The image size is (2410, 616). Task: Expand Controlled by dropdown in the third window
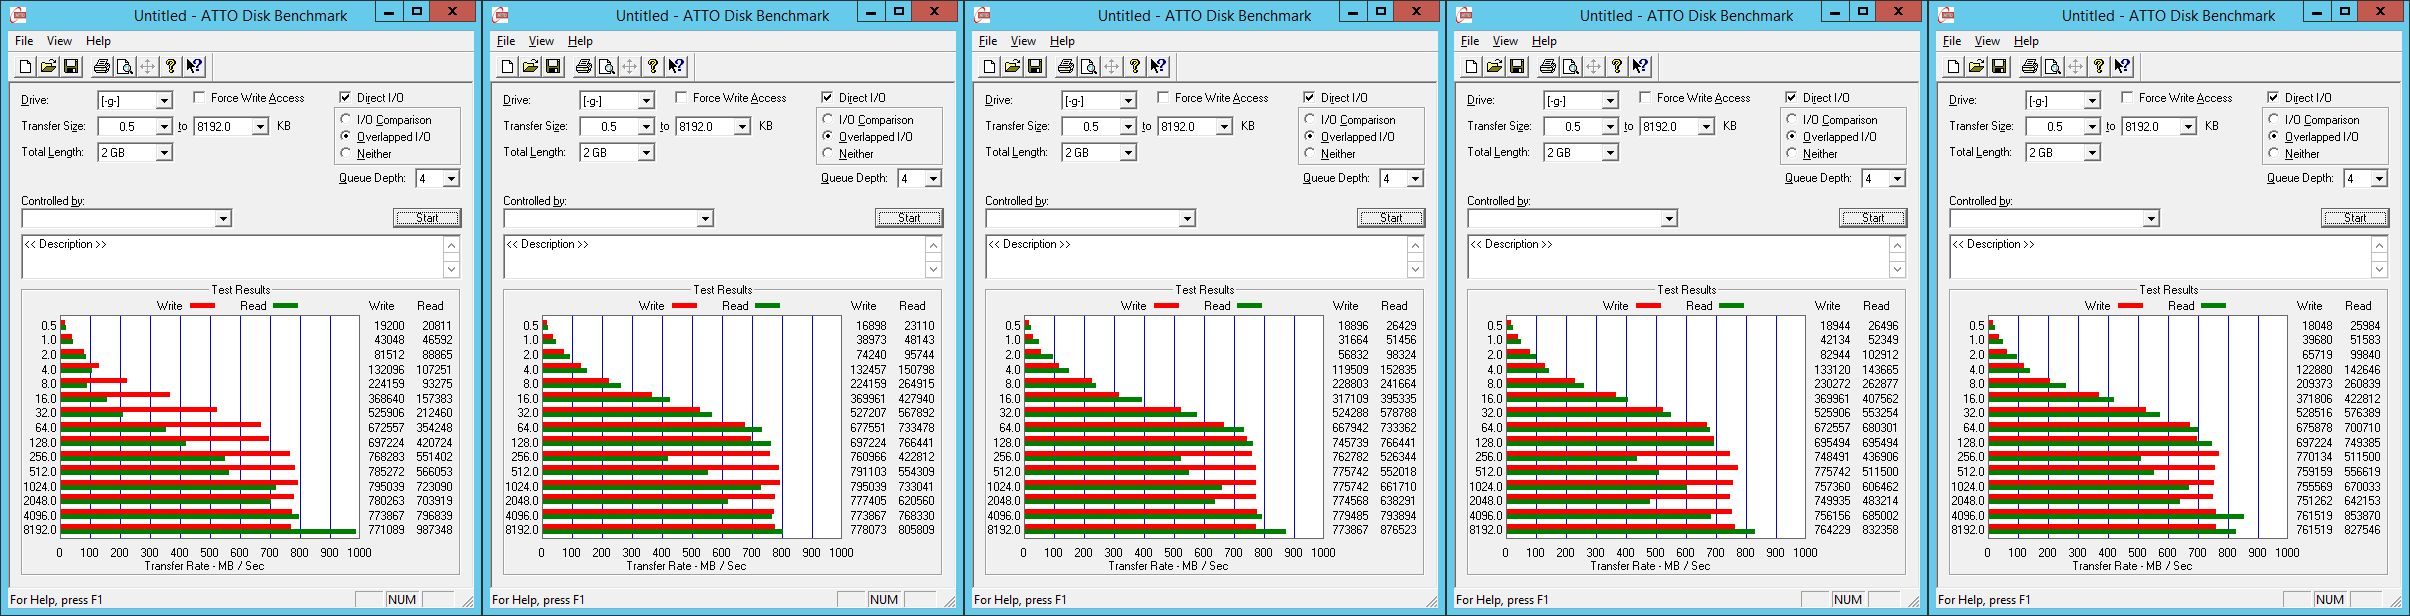point(1187,219)
